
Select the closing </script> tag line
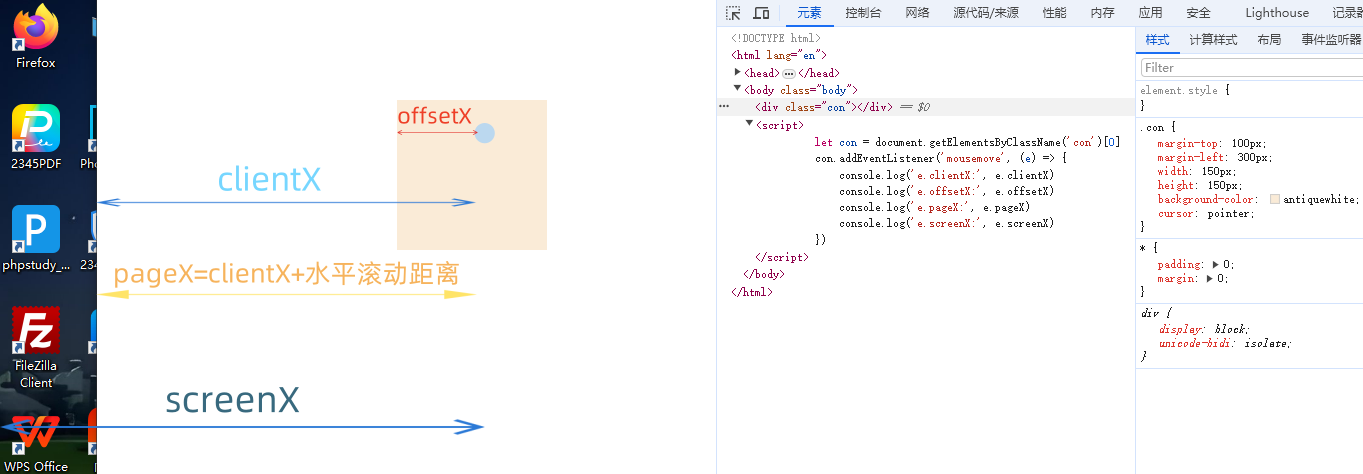click(x=782, y=257)
